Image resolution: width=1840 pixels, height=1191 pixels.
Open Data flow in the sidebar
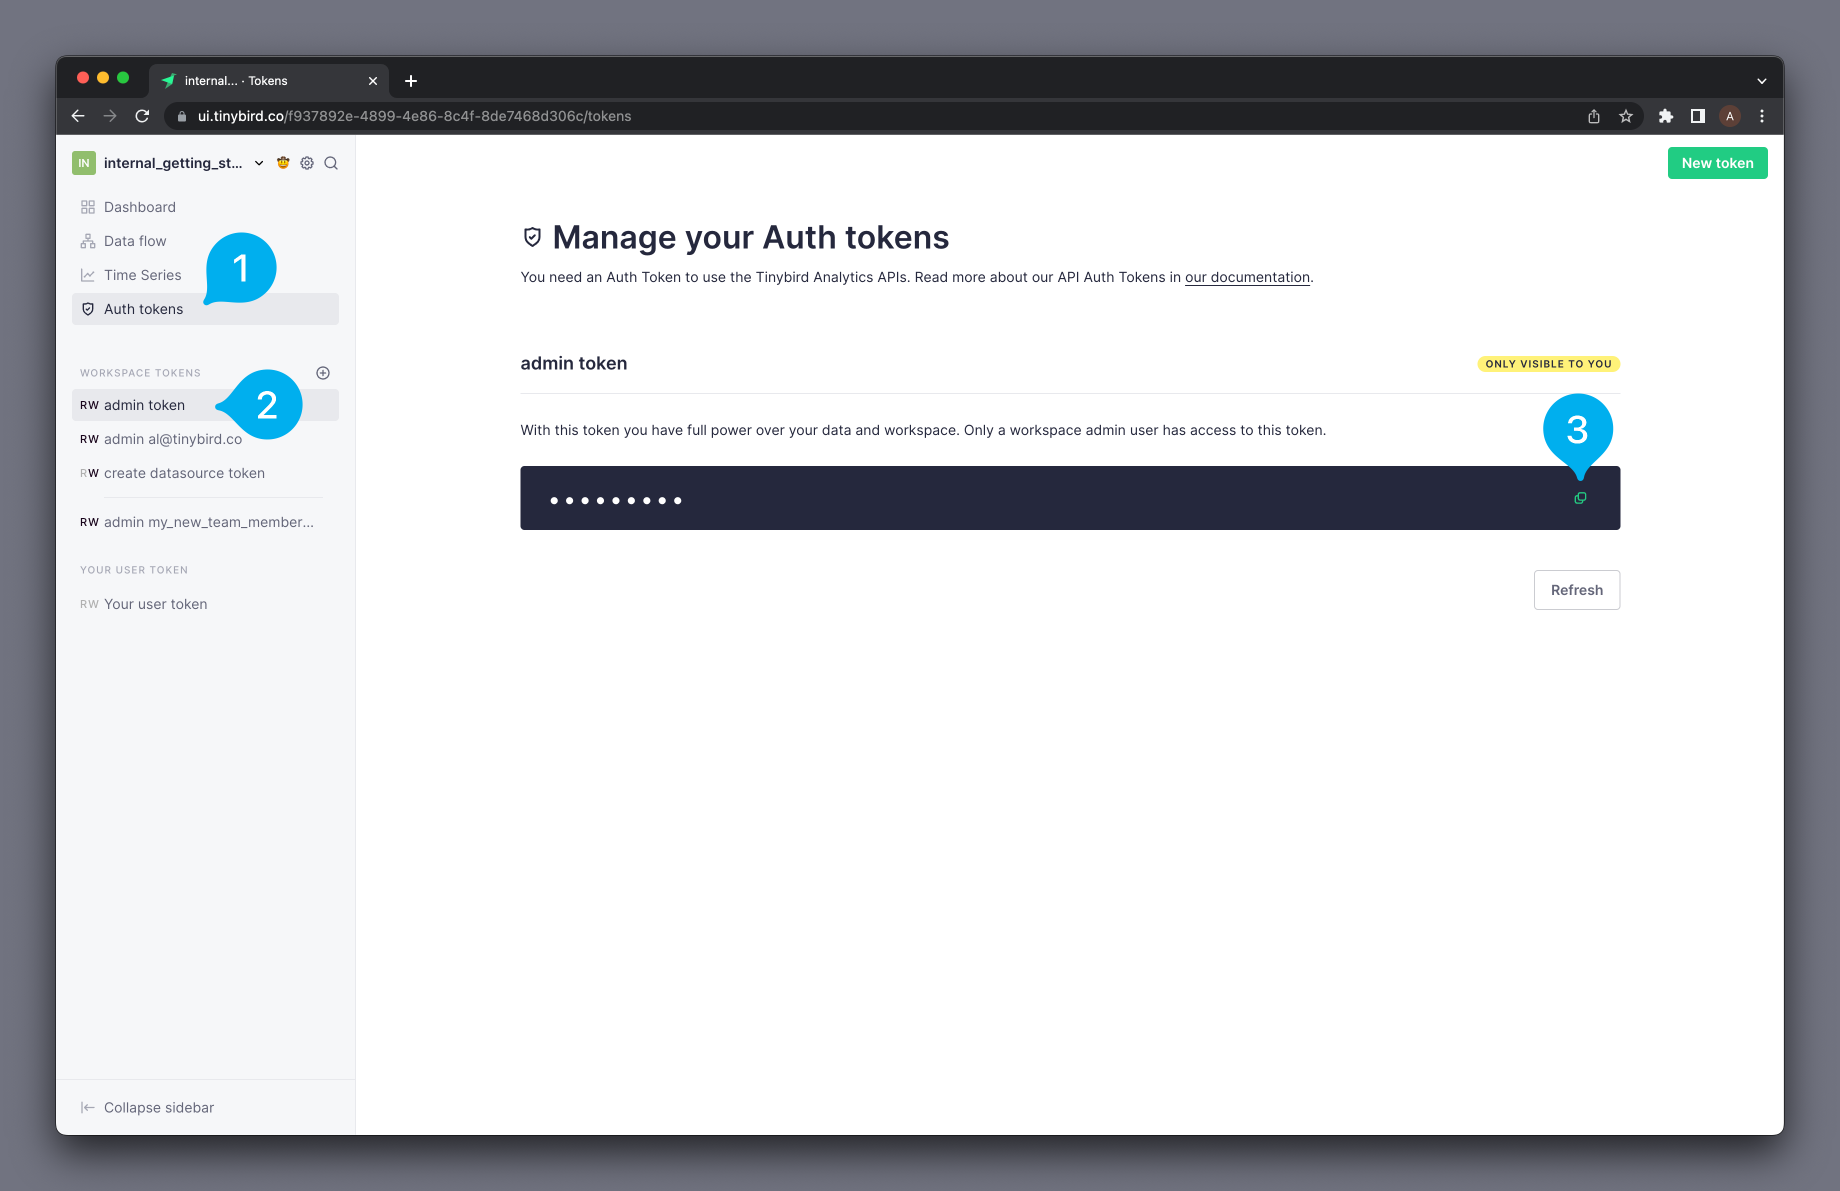click(x=206, y=241)
